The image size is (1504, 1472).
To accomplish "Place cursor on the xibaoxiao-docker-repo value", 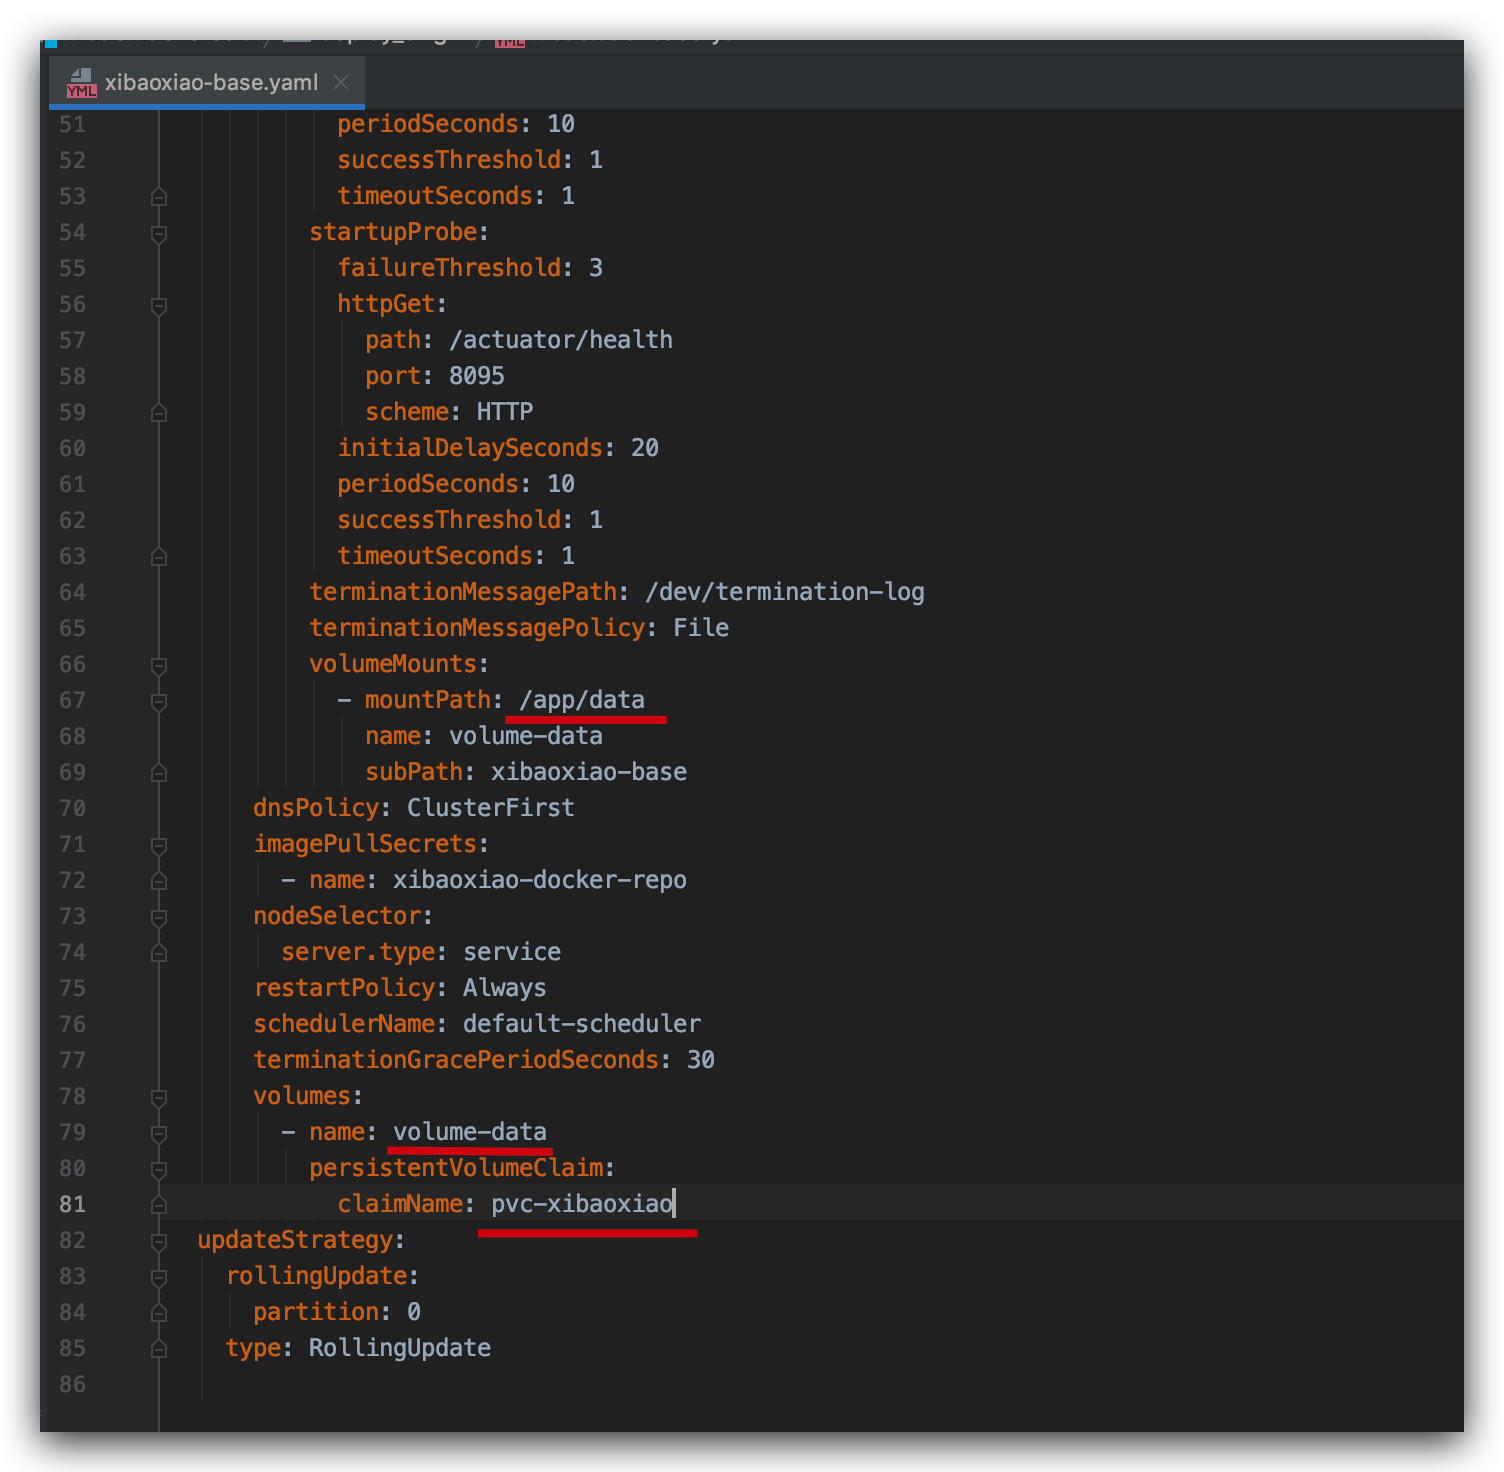I will click(539, 880).
